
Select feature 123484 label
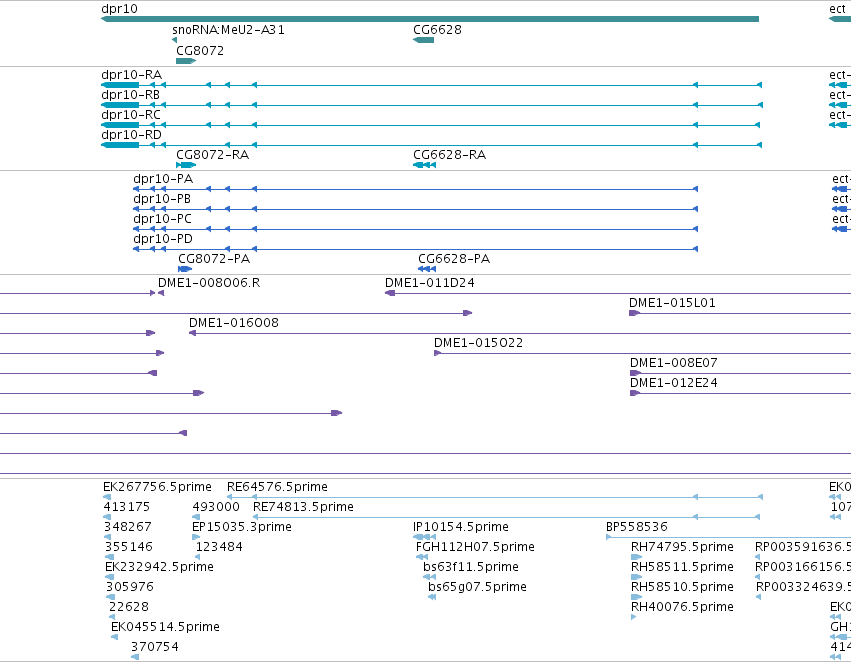point(219,547)
